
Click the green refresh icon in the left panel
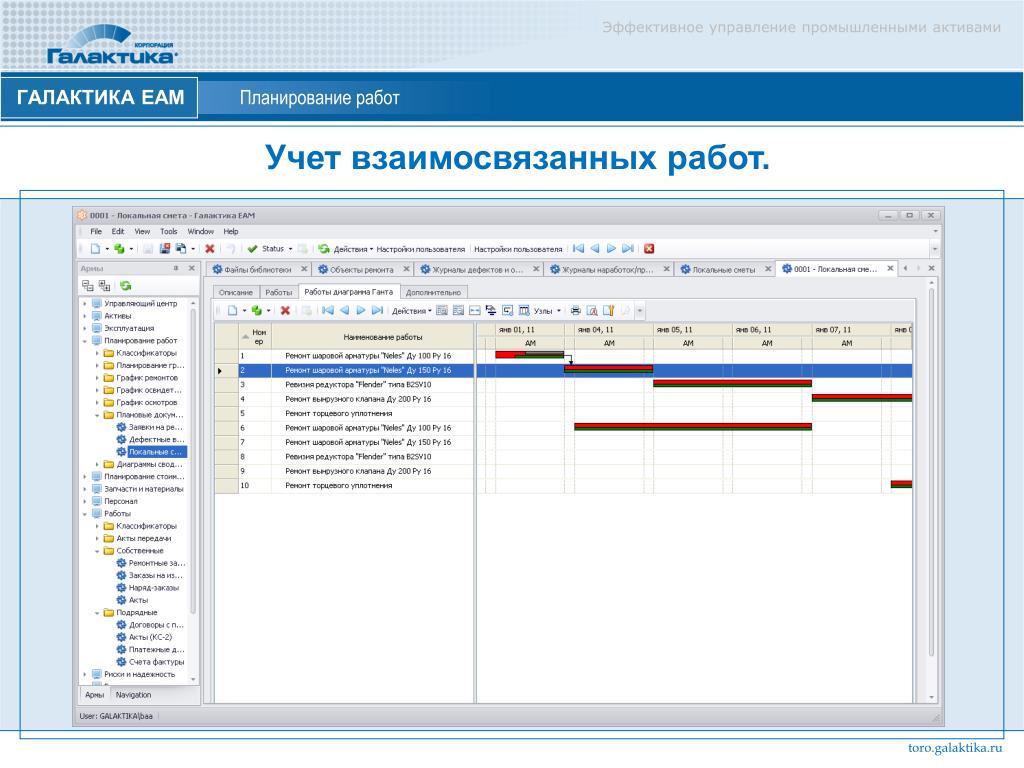coord(125,285)
